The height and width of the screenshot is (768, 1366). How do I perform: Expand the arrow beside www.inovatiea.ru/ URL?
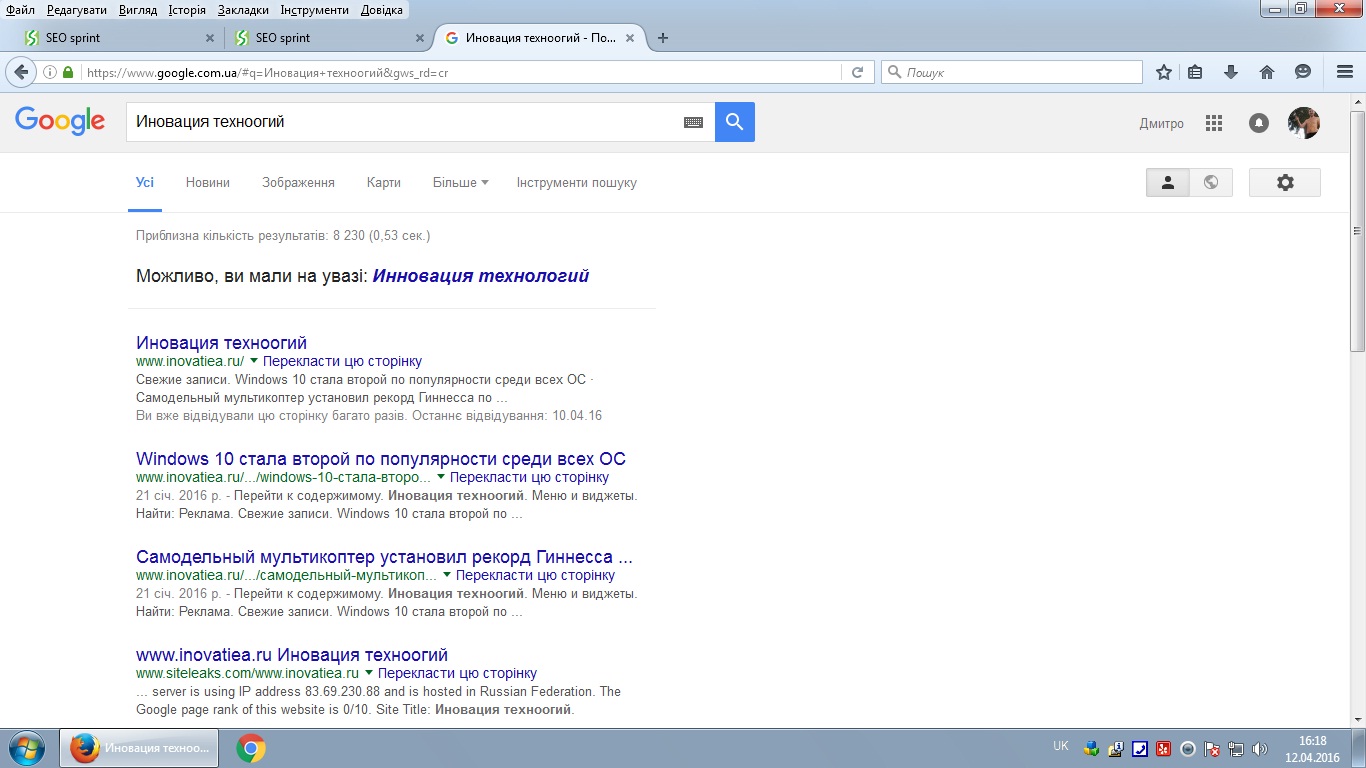pyautogui.click(x=254, y=360)
